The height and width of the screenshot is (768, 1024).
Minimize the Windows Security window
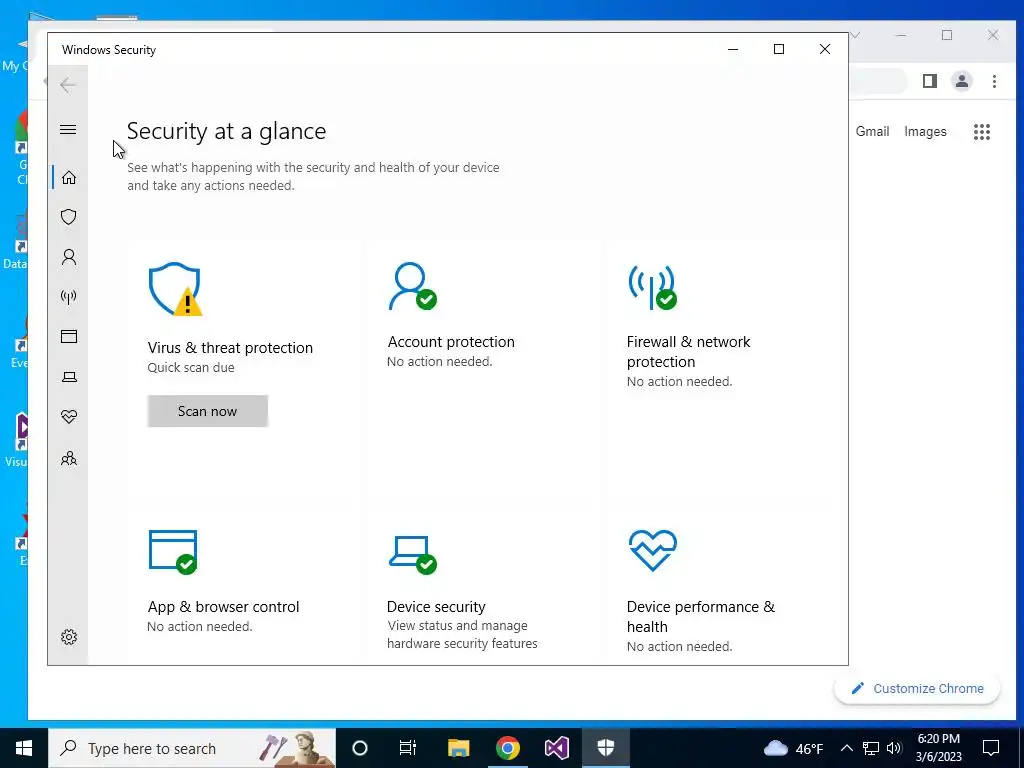click(733, 49)
